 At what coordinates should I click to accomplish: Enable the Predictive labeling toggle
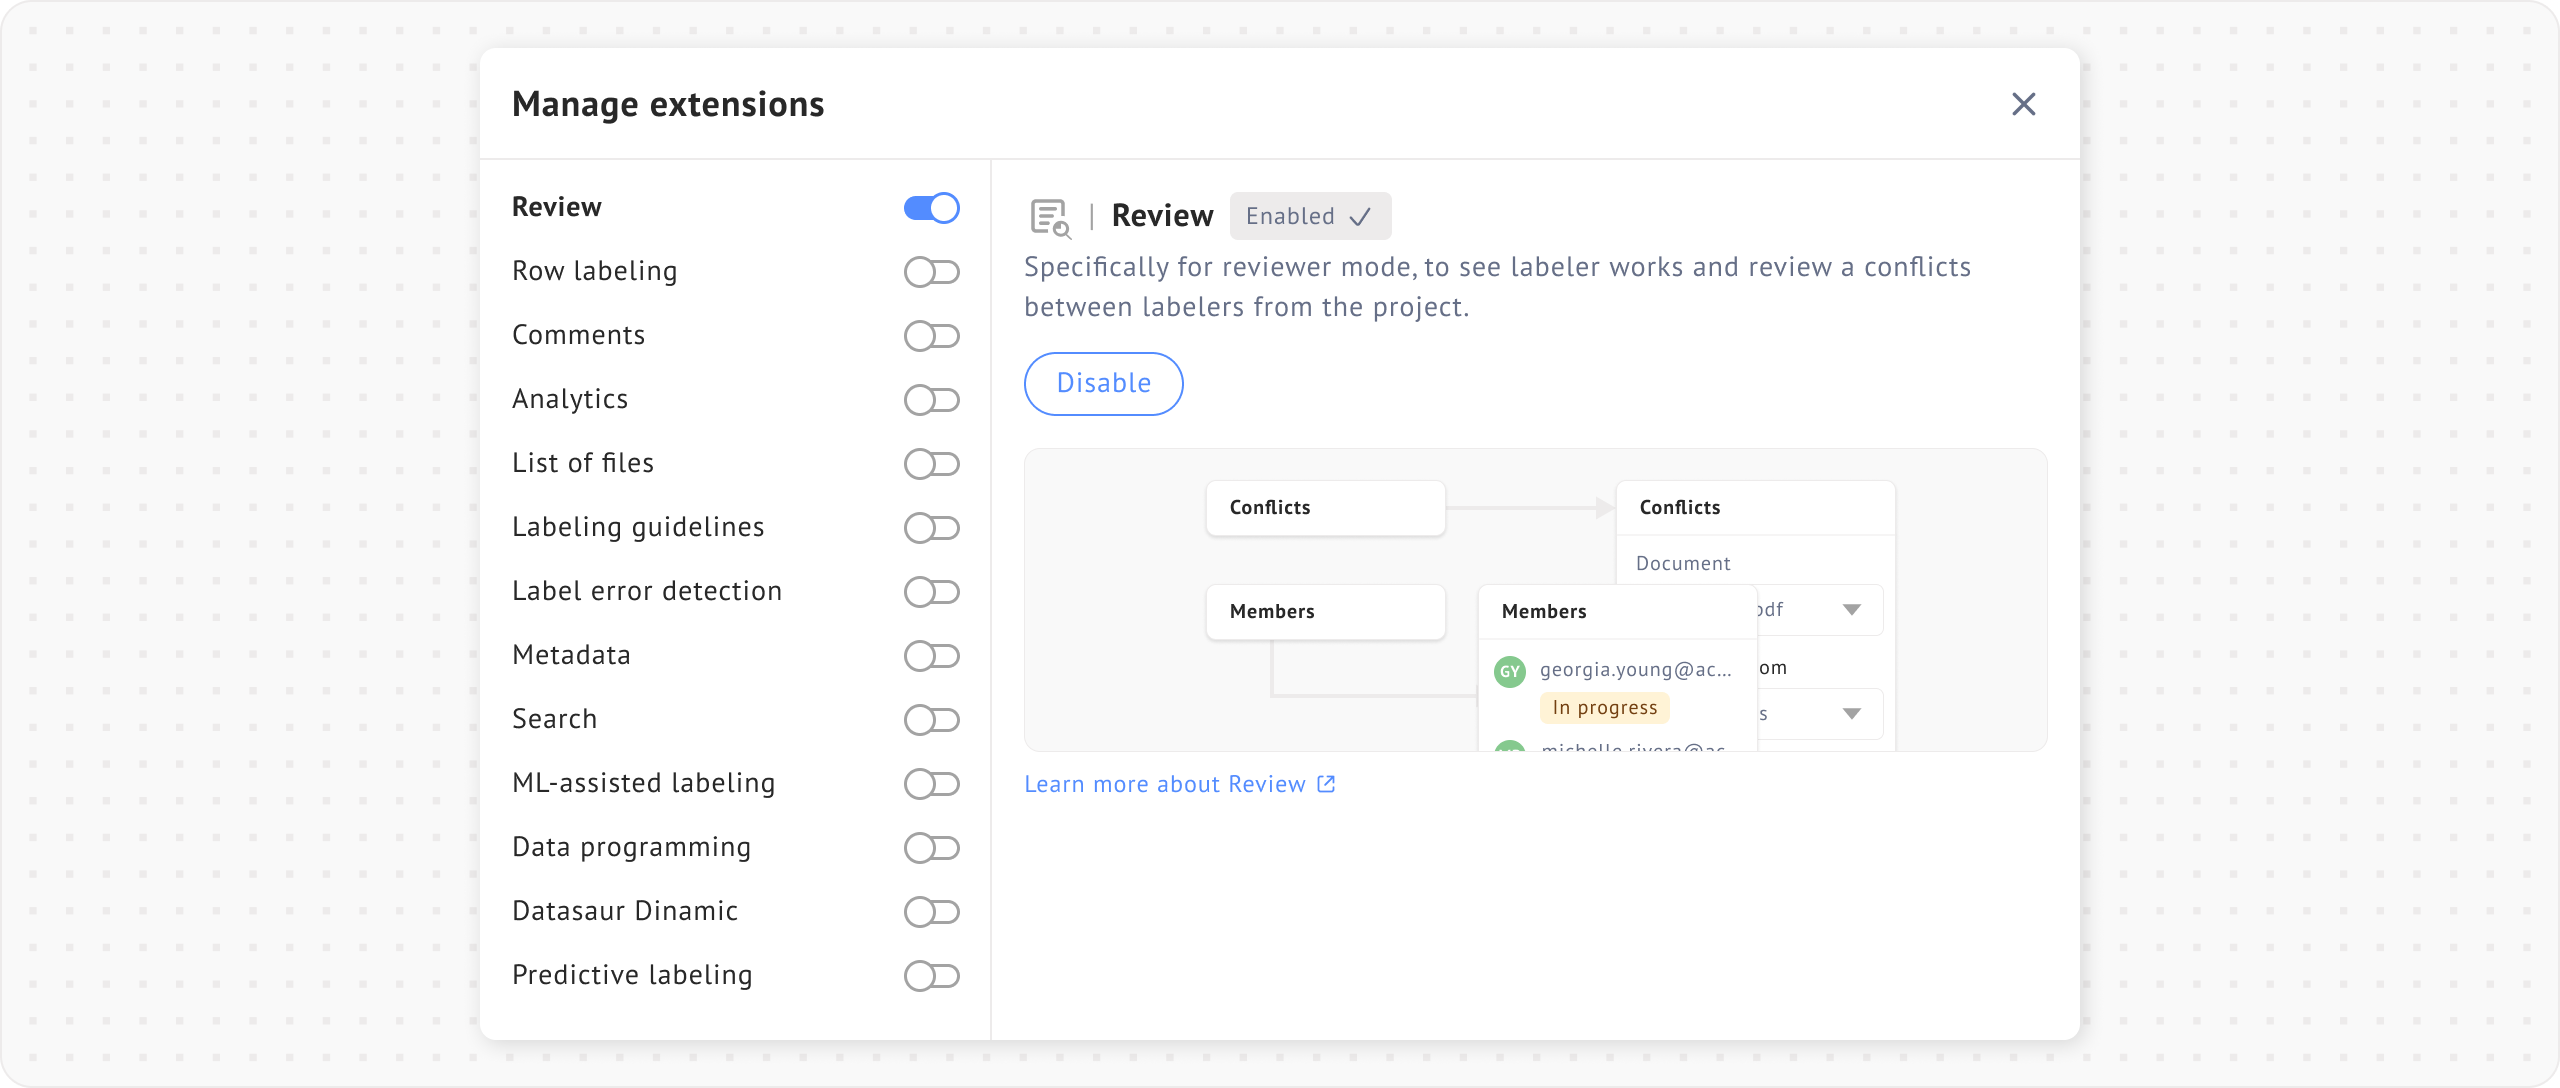(931, 976)
